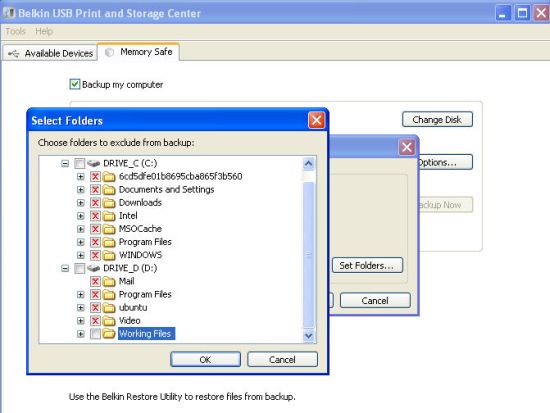Click the MSOCache folder icon

[109, 229]
